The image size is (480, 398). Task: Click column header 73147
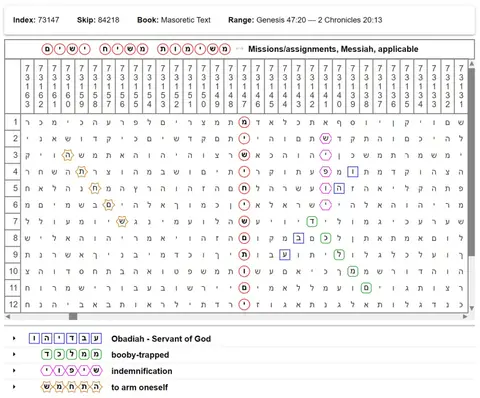[244, 86]
